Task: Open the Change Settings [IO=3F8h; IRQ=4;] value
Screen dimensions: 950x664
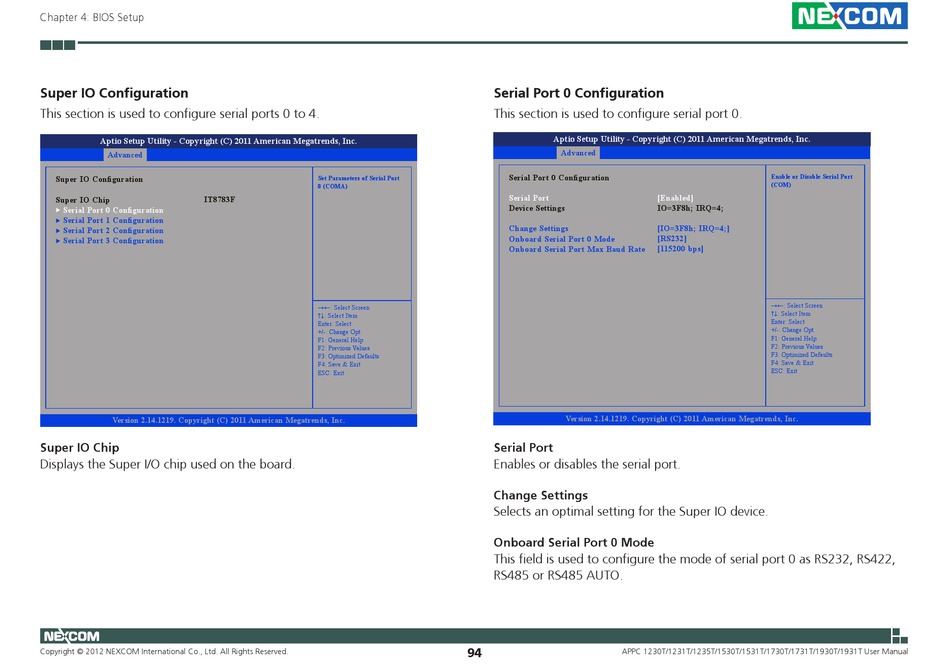Action: tap(693, 229)
